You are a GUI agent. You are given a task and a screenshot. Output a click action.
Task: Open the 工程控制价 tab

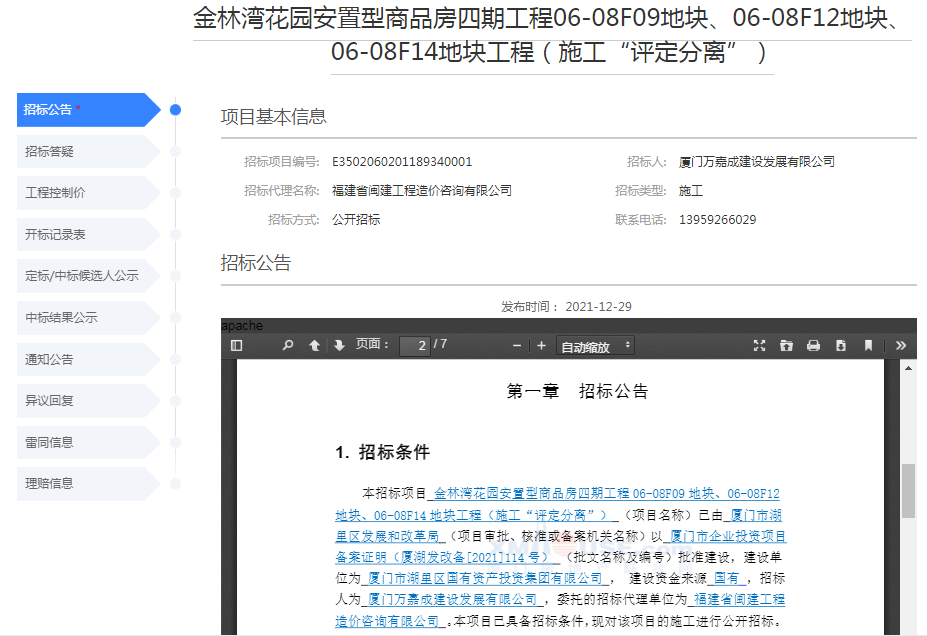(x=89, y=193)
